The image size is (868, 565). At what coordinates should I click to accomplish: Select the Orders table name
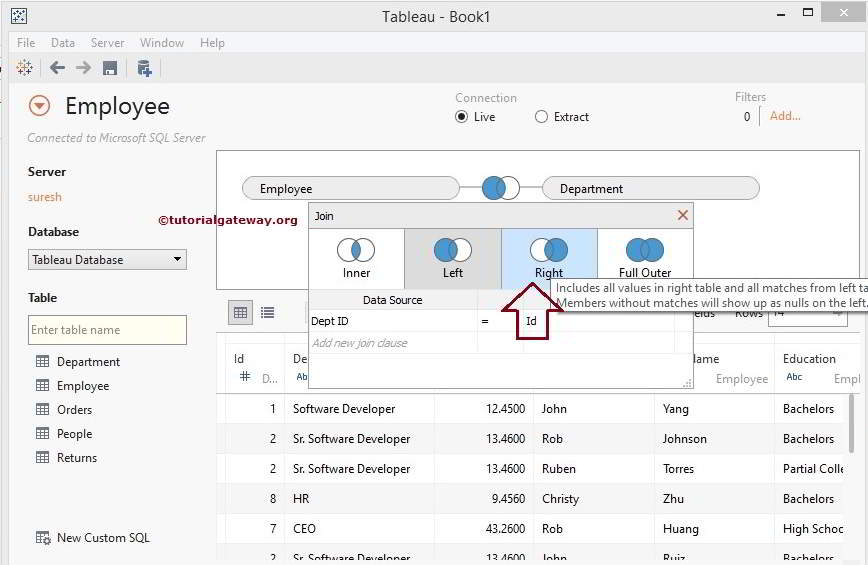click(75, 410)
